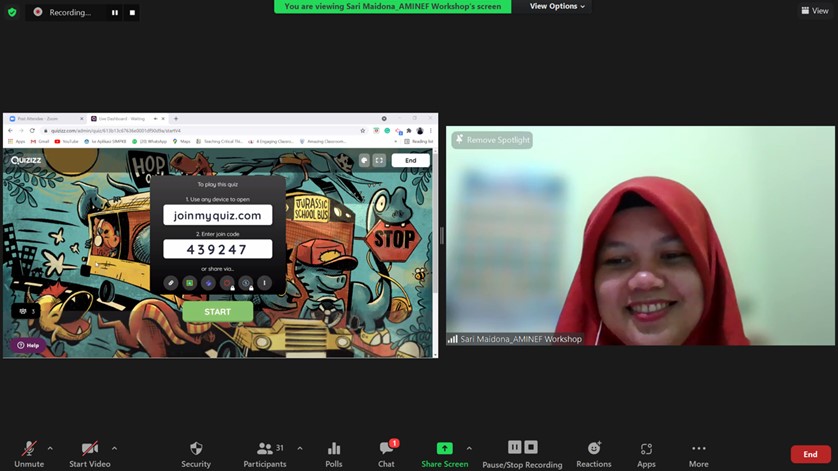Open the browser profile avatar
Viewport: 838px width, 471px height.
(420, 130)
